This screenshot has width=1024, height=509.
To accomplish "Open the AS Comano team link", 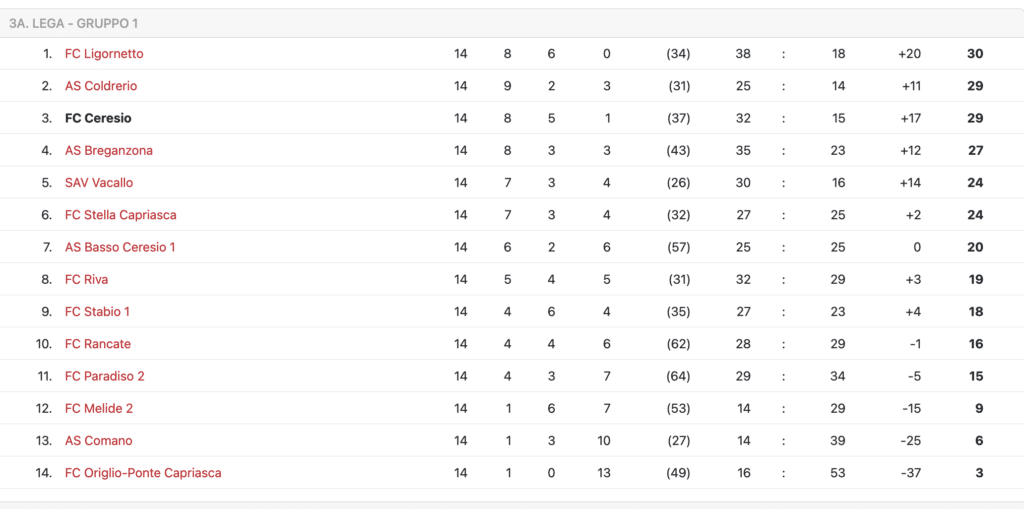I will pyautogui.click(x=99, y=441).
